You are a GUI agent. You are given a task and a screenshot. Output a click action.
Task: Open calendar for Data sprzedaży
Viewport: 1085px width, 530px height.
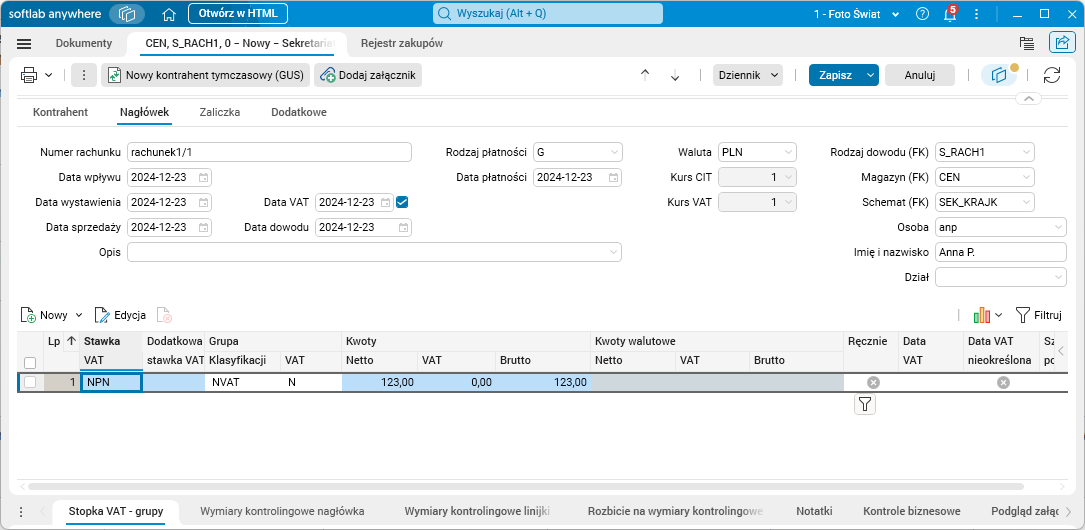[203, 228]
